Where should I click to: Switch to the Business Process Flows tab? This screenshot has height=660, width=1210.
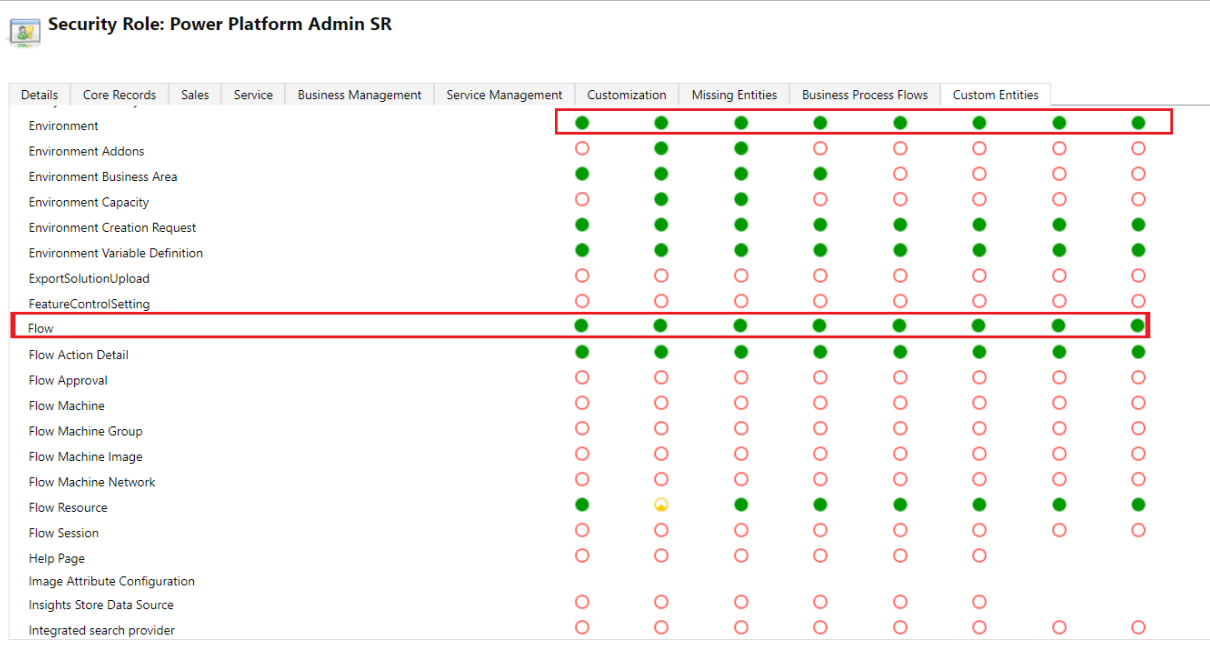(x=864, y=94)
